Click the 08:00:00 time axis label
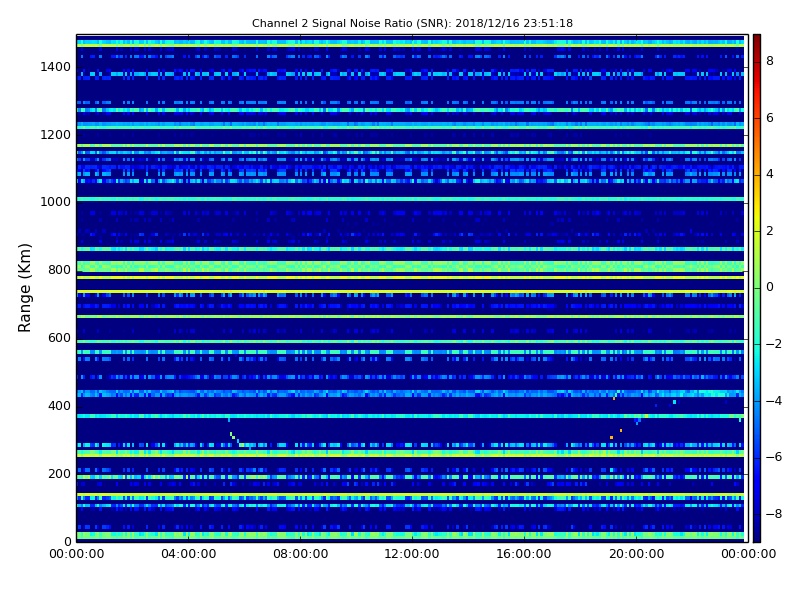Viewport: 800px width, 600px height. (301, 554)
